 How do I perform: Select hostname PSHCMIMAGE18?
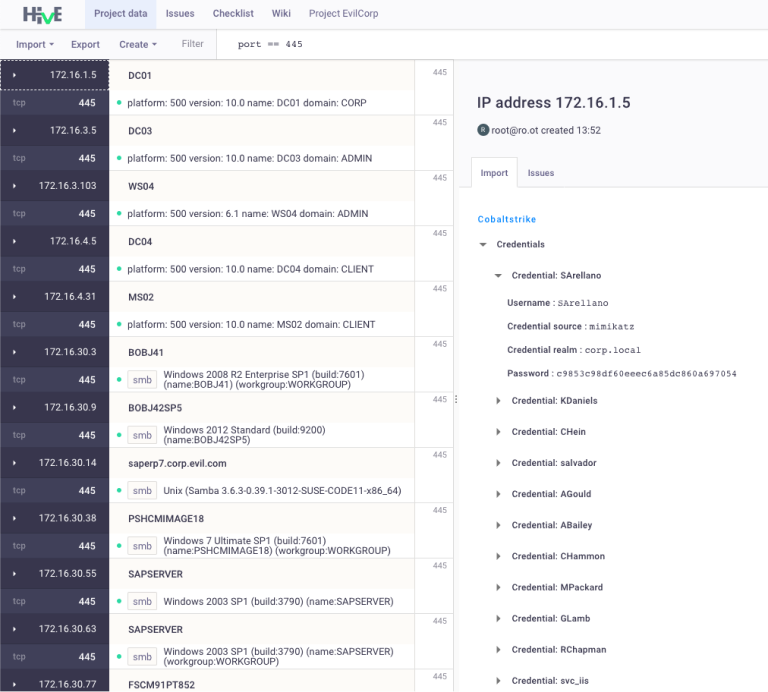click(166, 518)
